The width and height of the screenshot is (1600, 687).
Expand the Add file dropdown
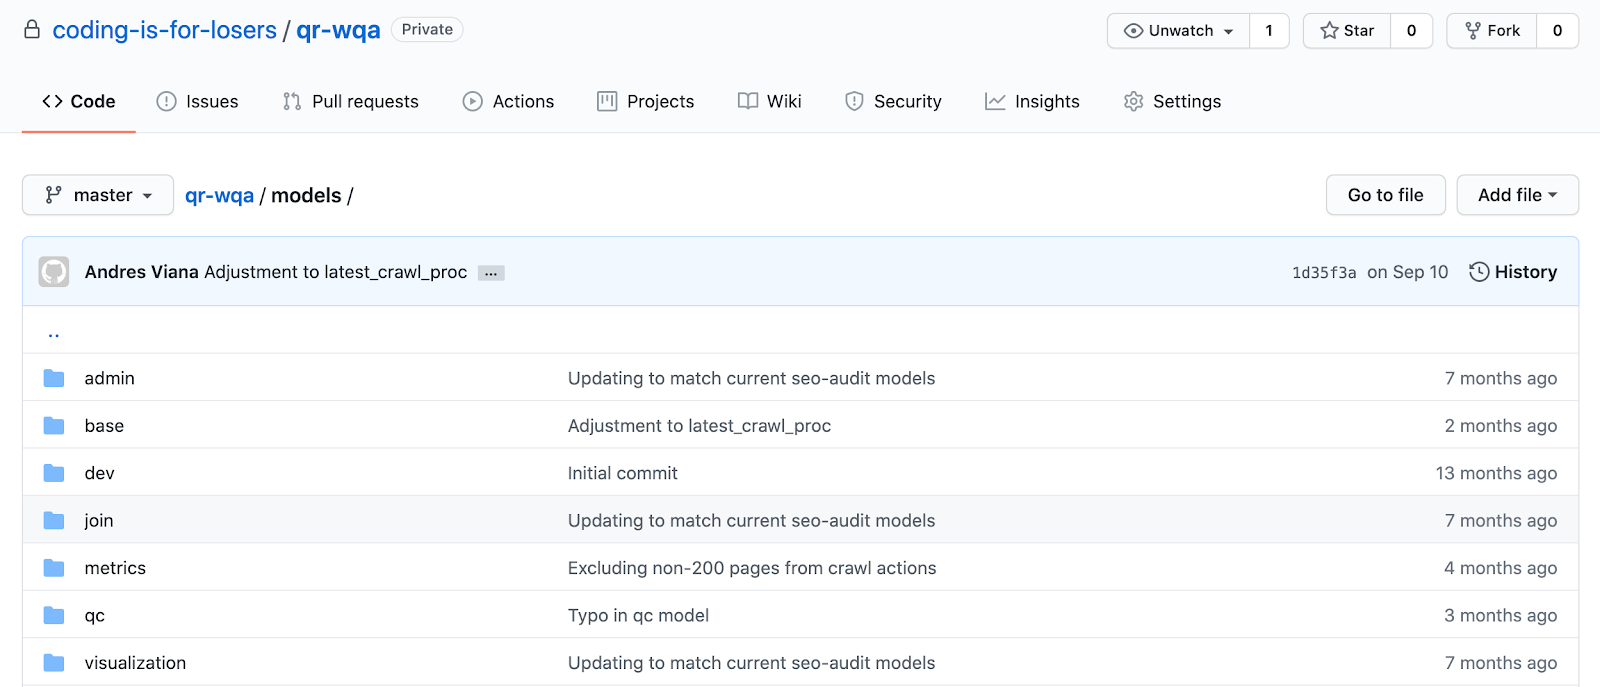pos(1517,195)
